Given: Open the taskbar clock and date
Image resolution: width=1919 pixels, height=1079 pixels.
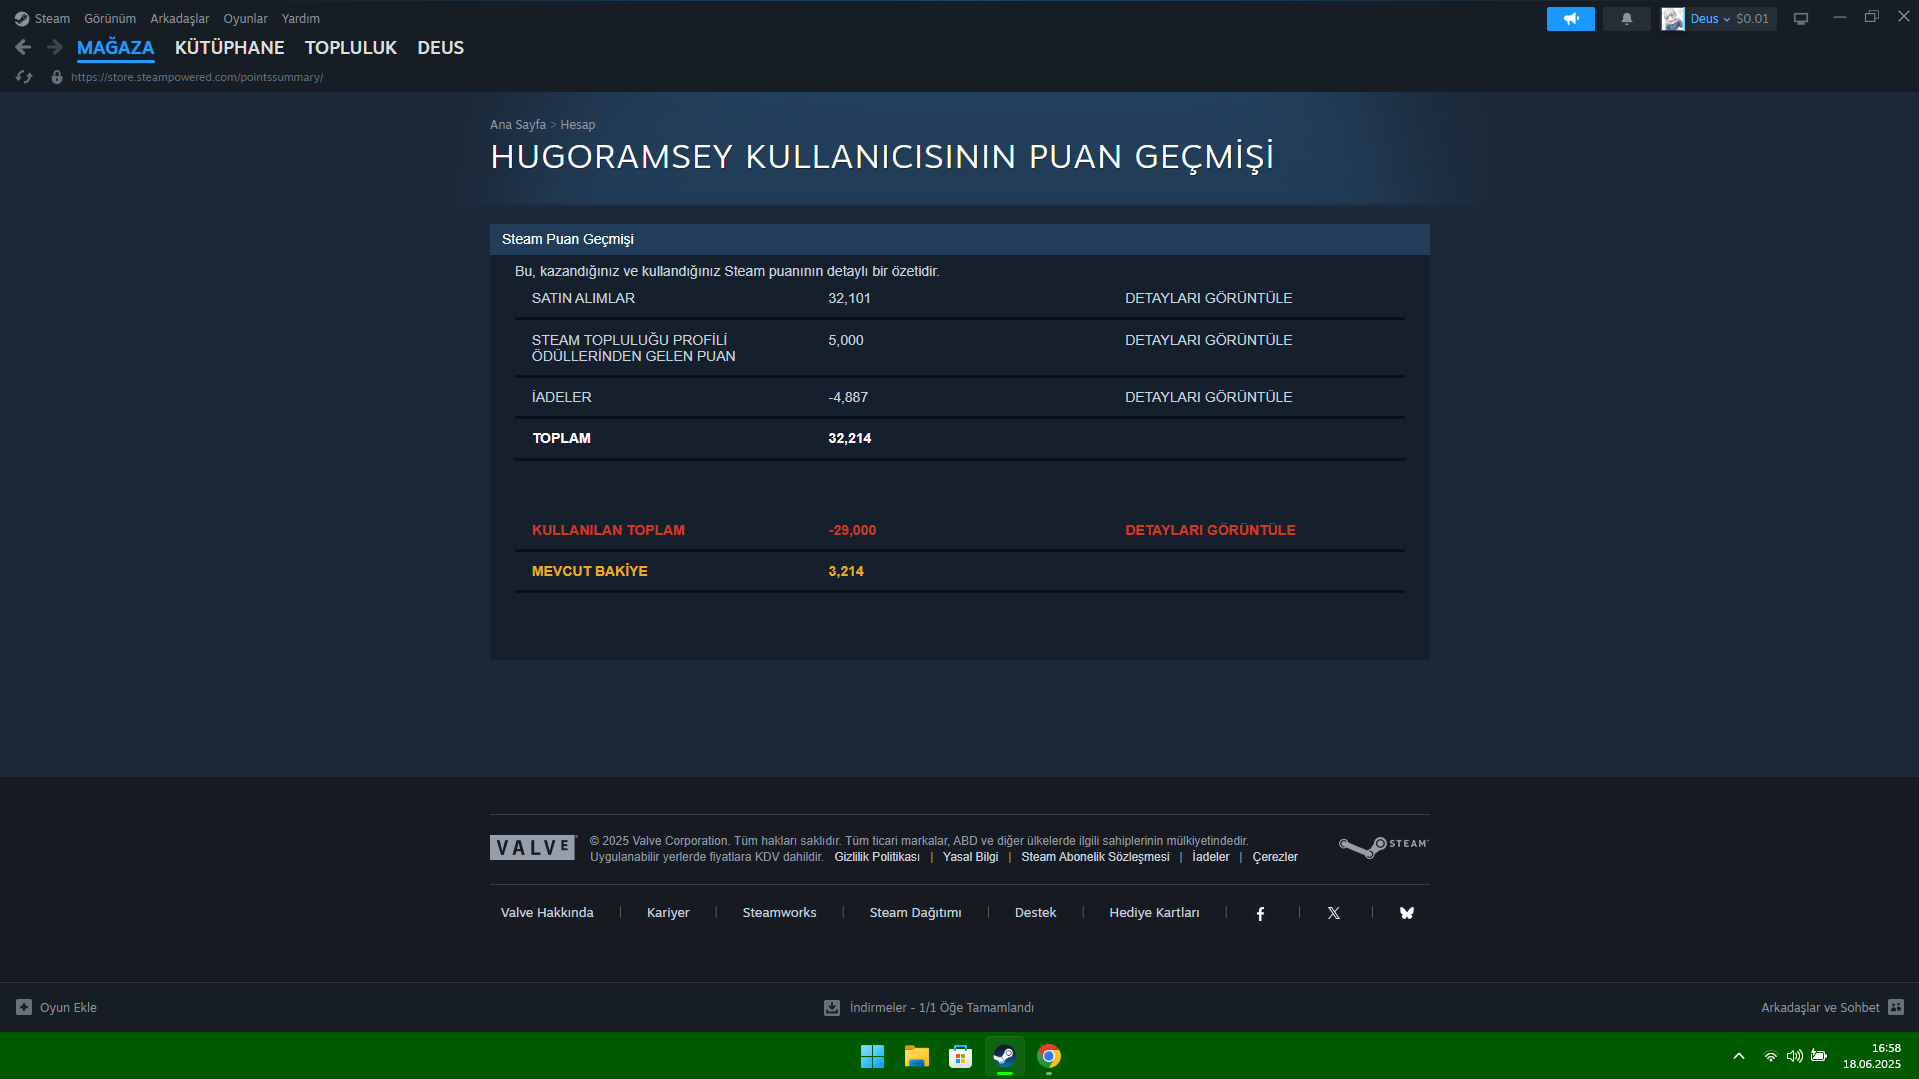Looking at the screenshot, I should [x=1872, y=1056].
